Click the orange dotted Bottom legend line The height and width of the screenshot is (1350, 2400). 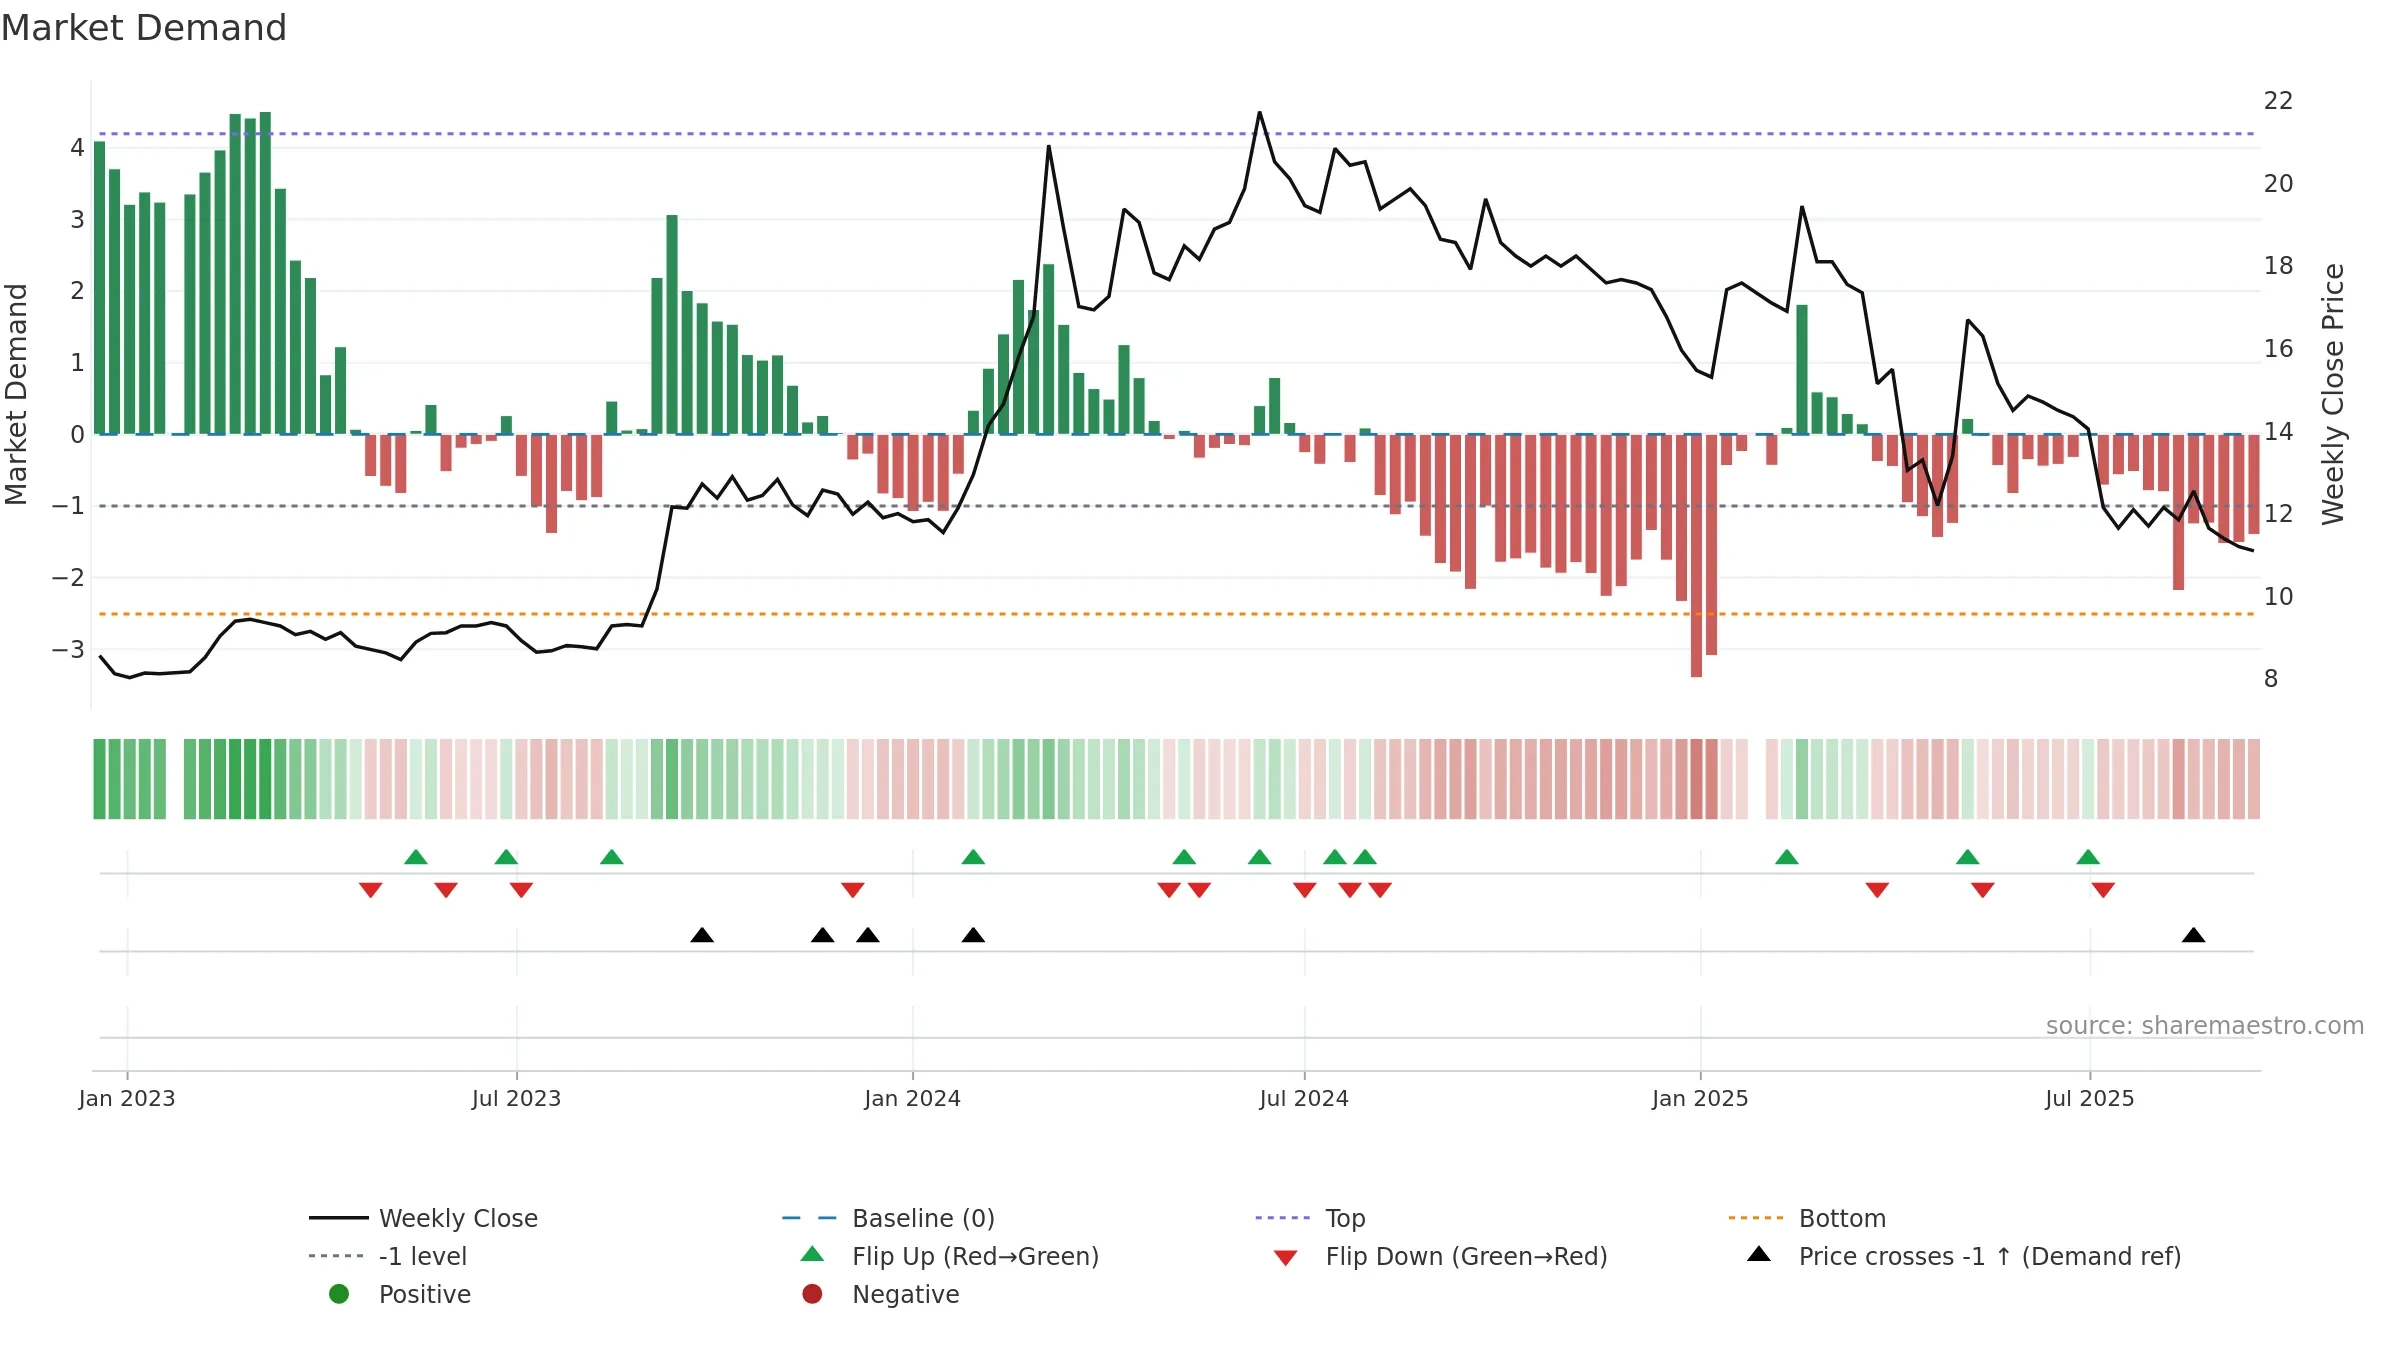1756,1218
